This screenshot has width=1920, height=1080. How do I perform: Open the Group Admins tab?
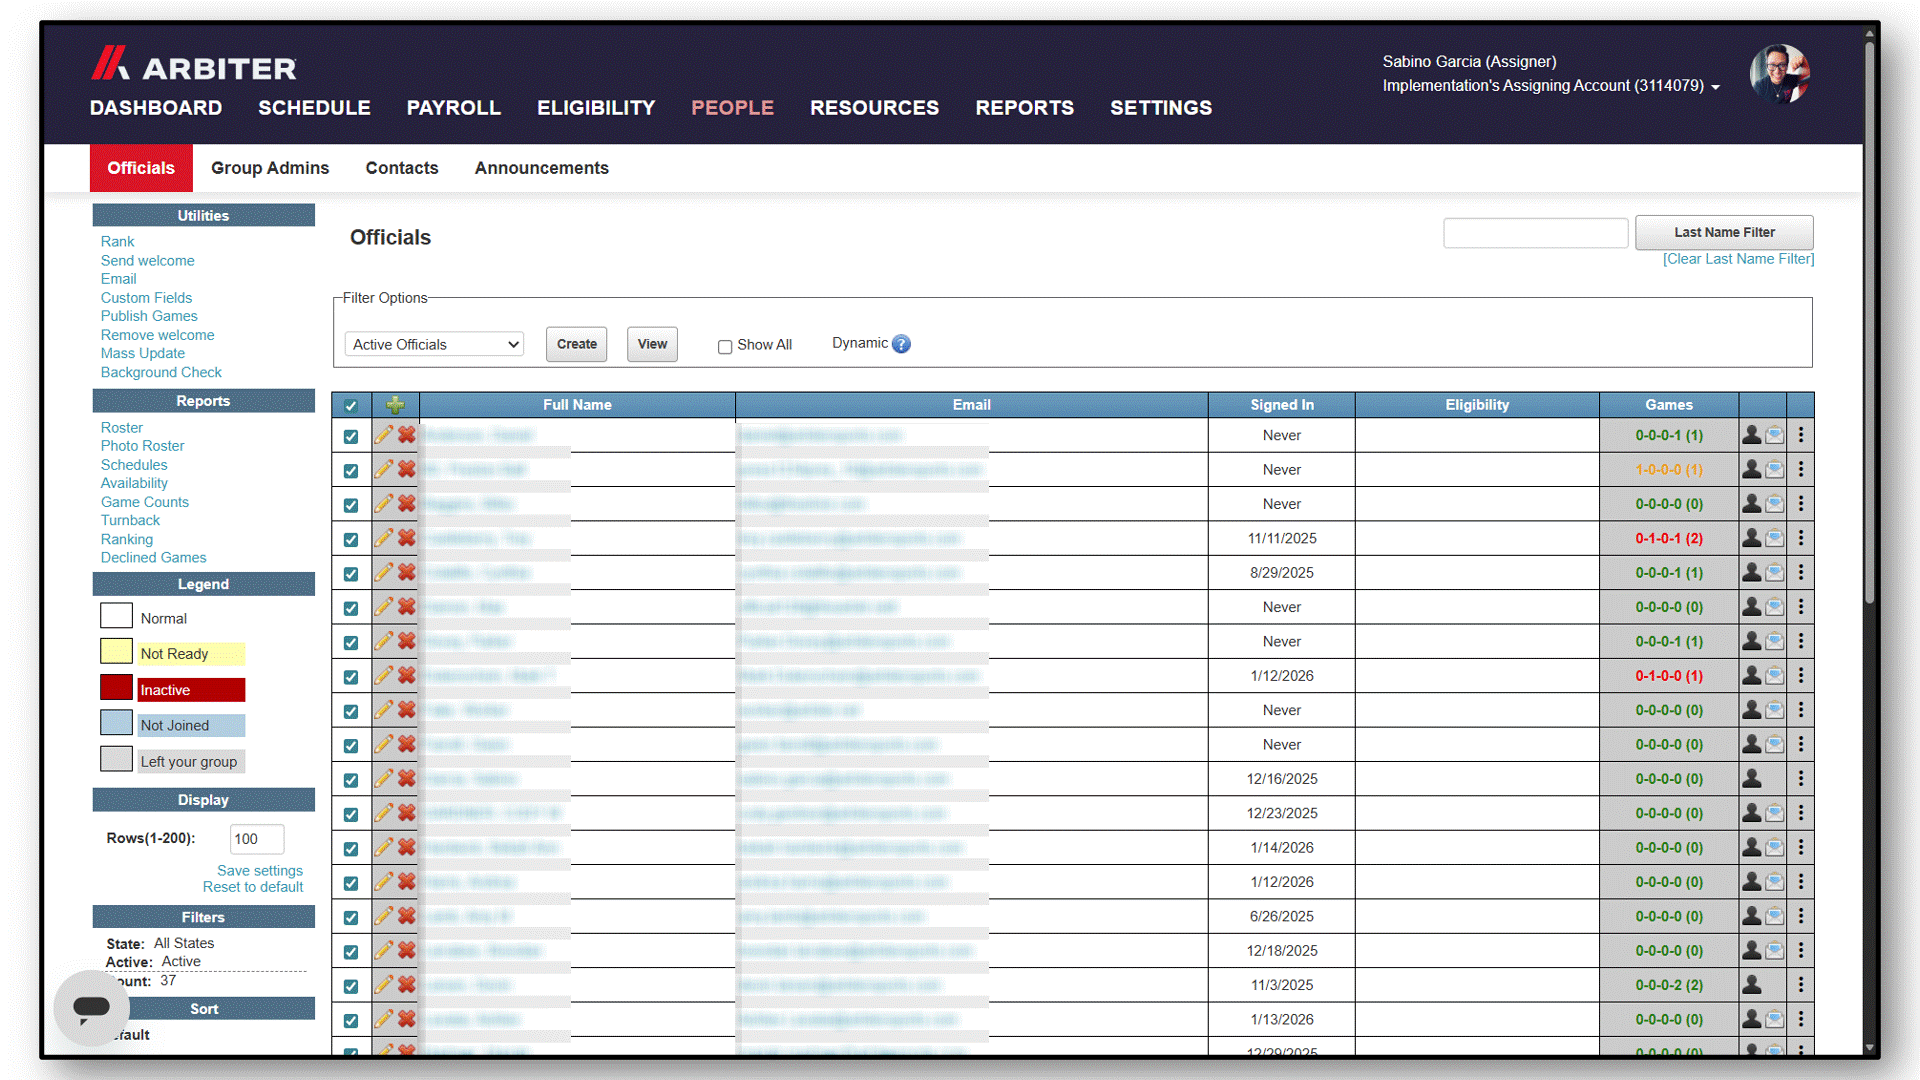coord(270,168)
